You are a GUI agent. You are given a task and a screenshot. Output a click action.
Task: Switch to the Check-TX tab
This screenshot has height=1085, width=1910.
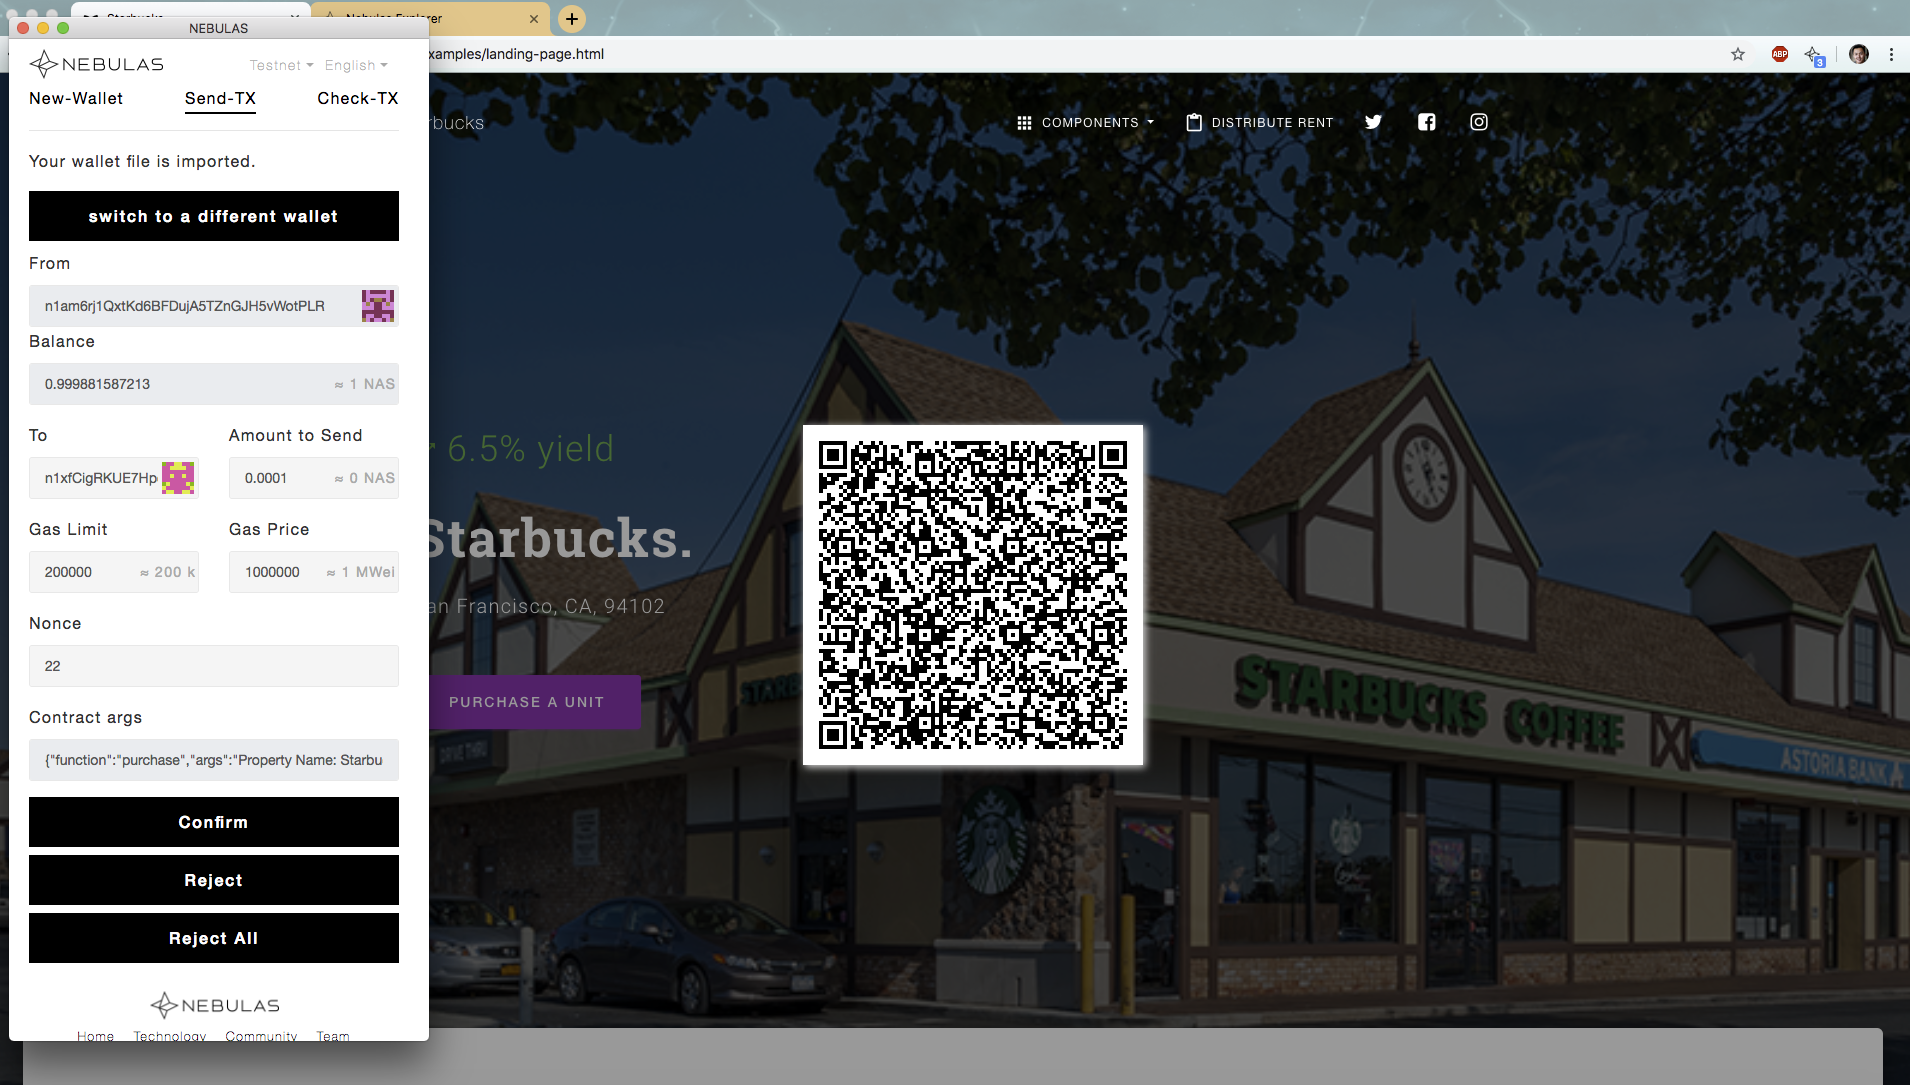[x=358, y=98]
